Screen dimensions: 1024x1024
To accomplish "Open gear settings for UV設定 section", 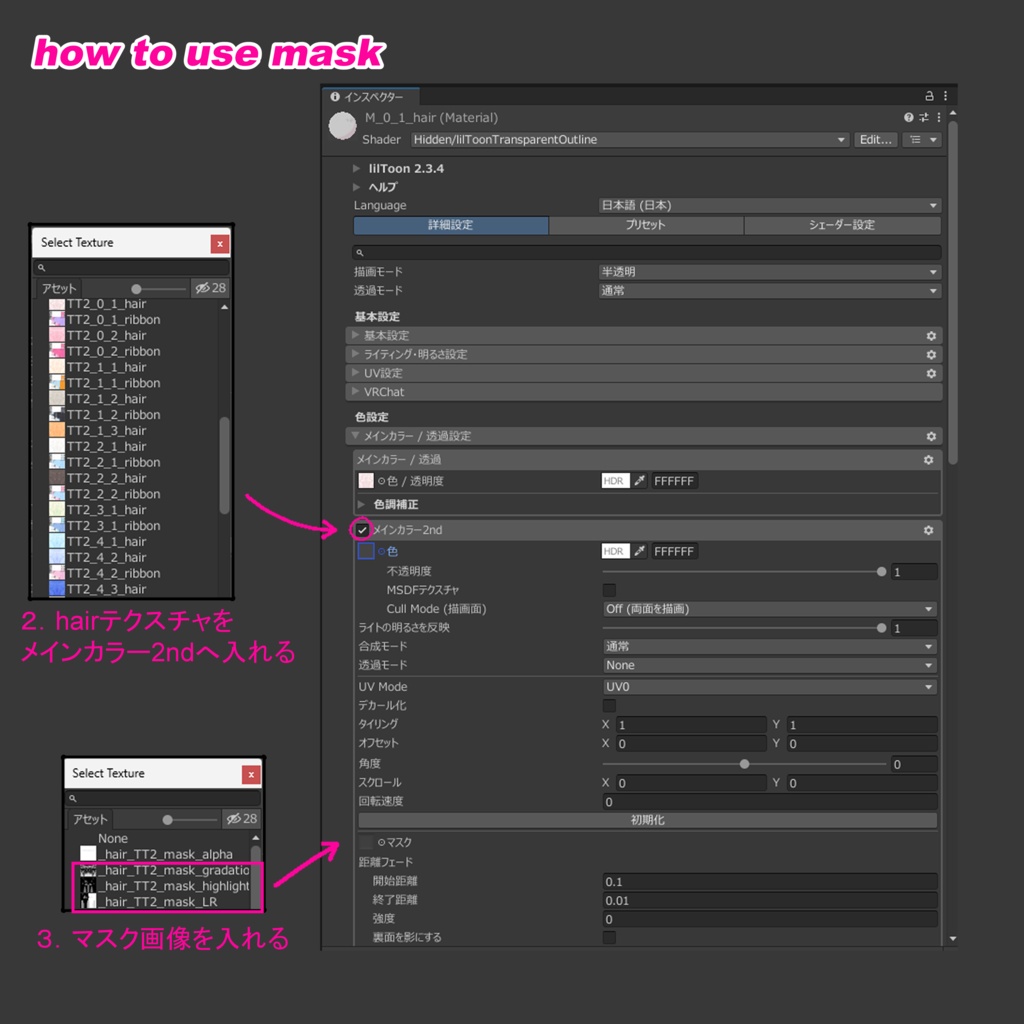I will (x=931, y=374).
